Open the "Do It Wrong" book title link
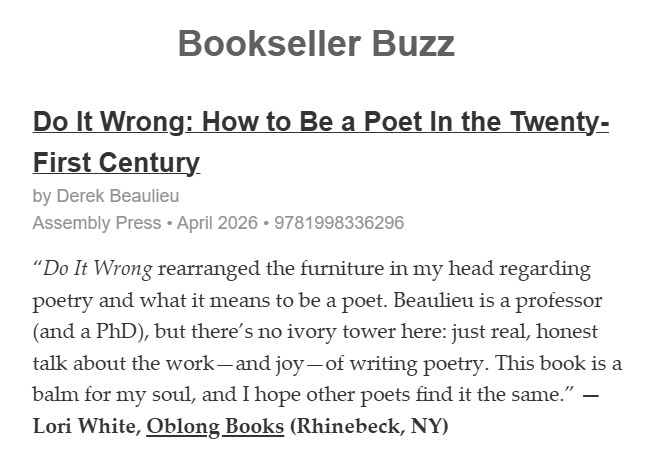The width and height of the screenshot is (652, 472). click(x=320, y=123)
